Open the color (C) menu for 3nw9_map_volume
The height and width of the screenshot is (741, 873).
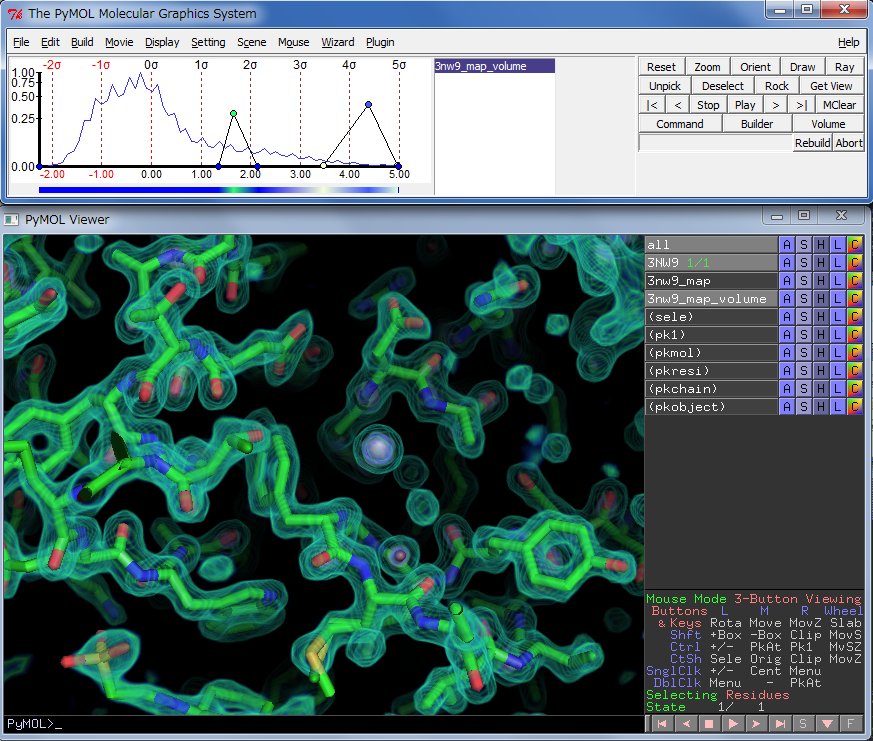pos(854,299)
